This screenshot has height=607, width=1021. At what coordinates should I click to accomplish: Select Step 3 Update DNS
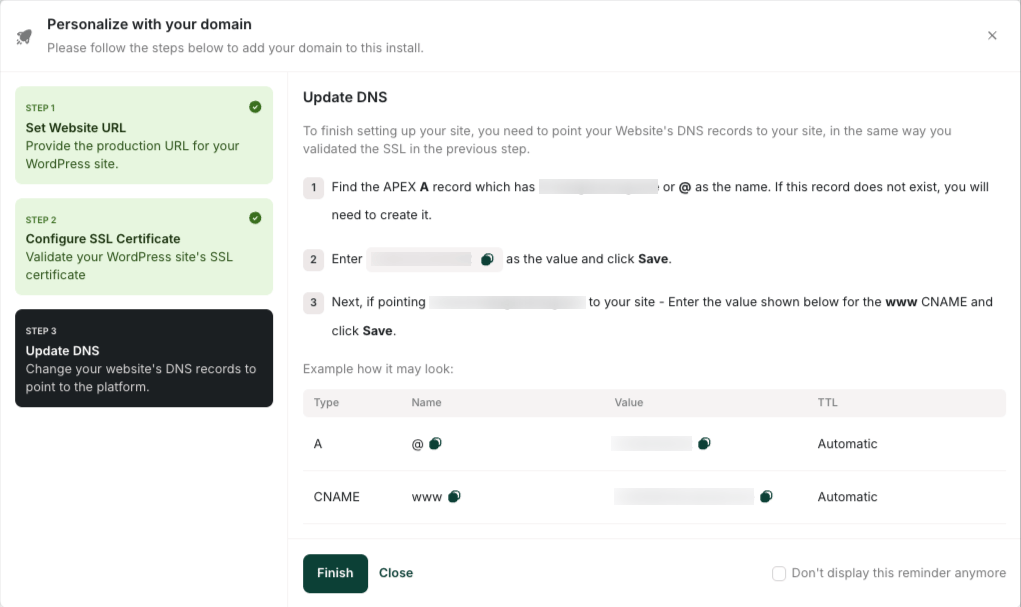tap(144, 358)
